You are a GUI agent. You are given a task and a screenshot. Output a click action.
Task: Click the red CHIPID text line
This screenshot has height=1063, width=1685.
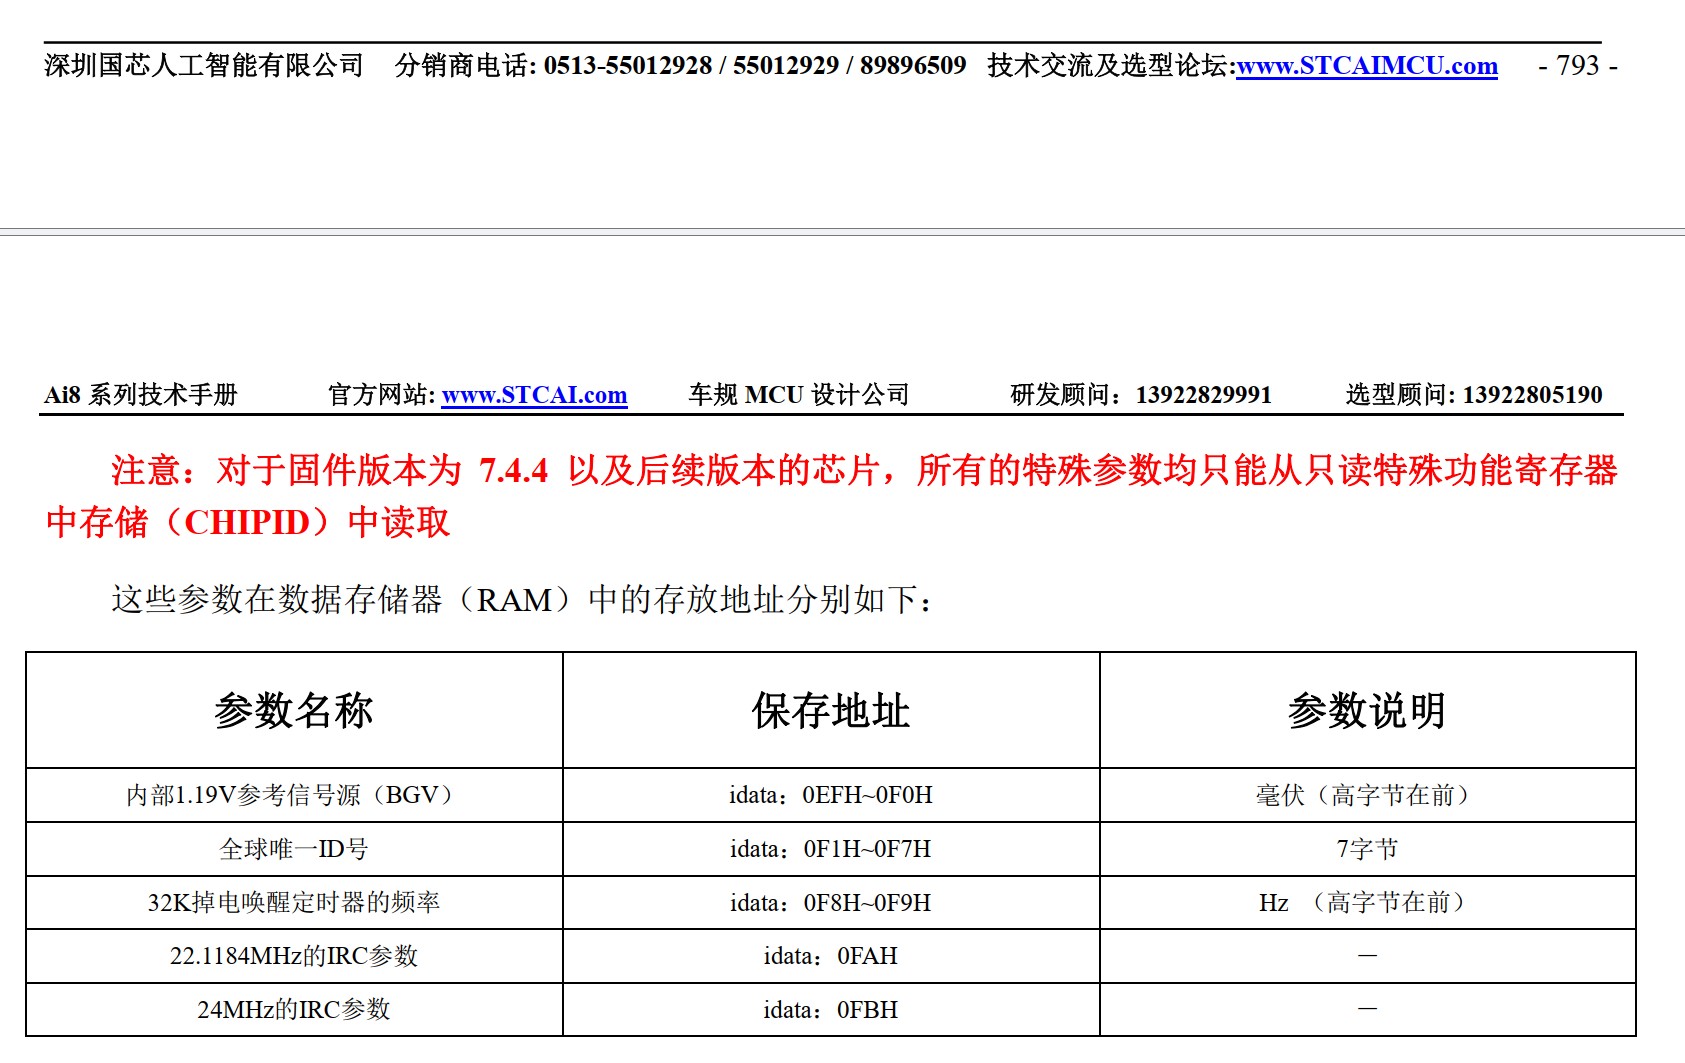click(248, 522)
